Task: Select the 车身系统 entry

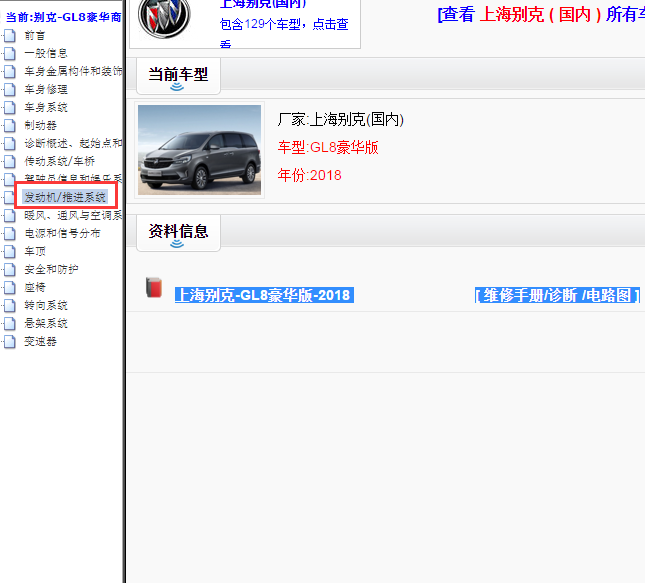Action: 46,108
